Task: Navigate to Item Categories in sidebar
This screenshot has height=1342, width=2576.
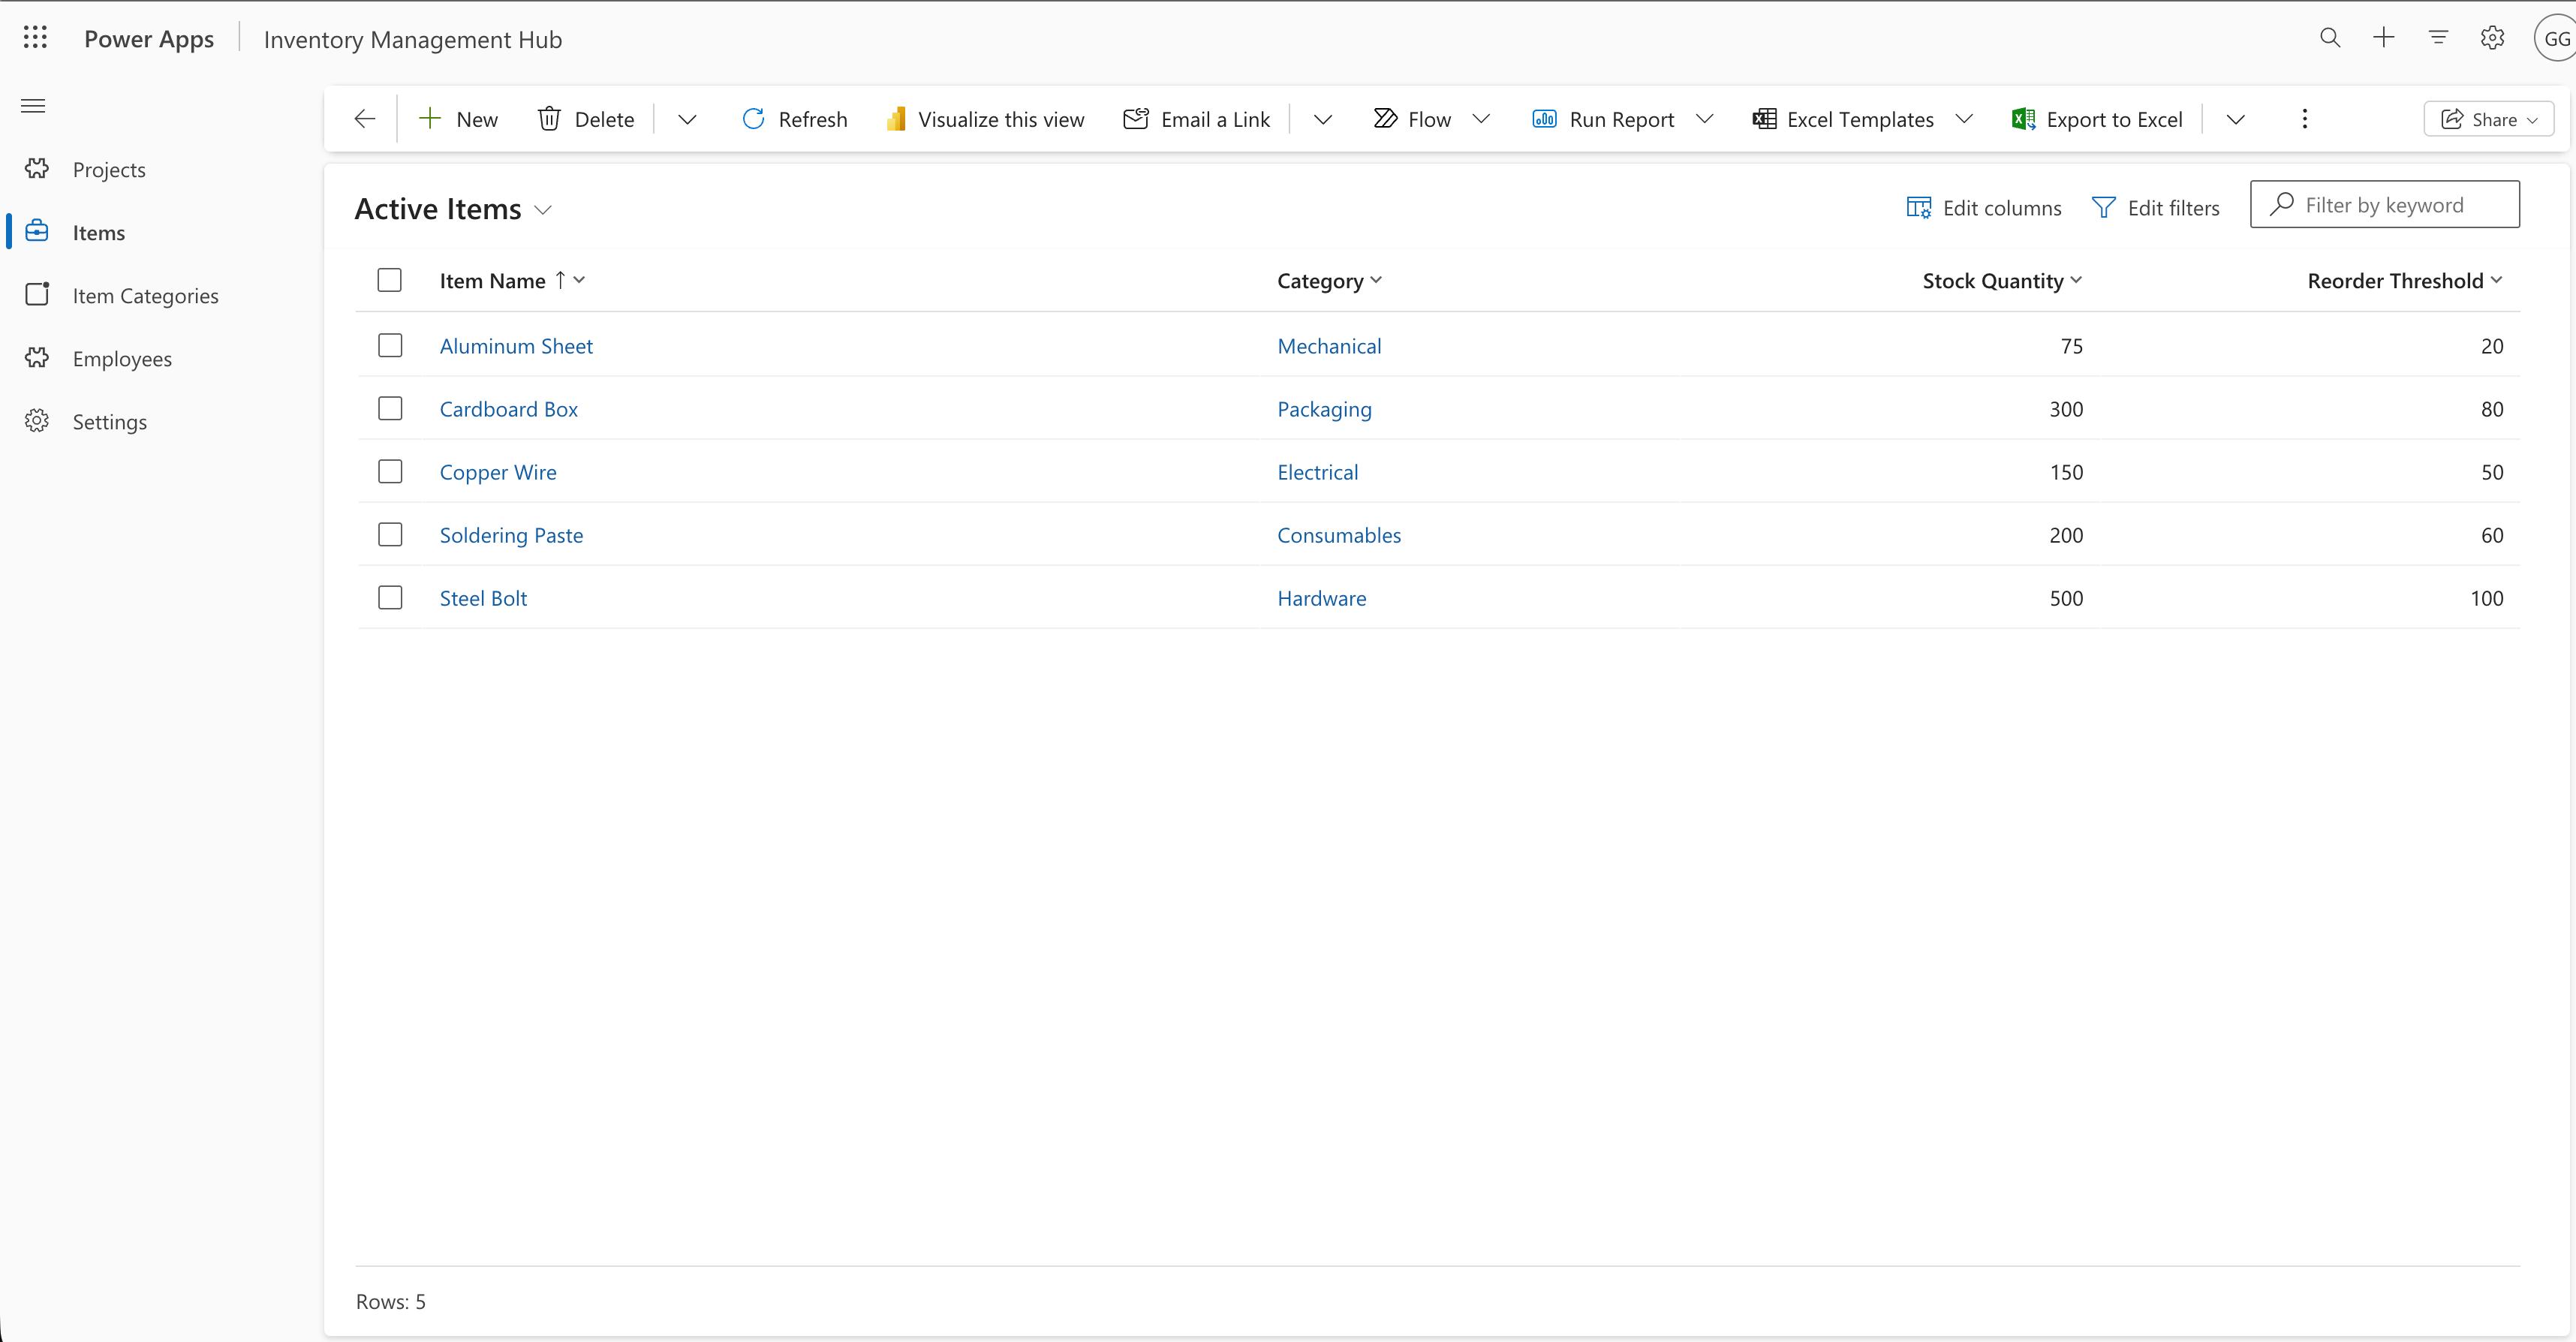Action: tap(145, 296)
